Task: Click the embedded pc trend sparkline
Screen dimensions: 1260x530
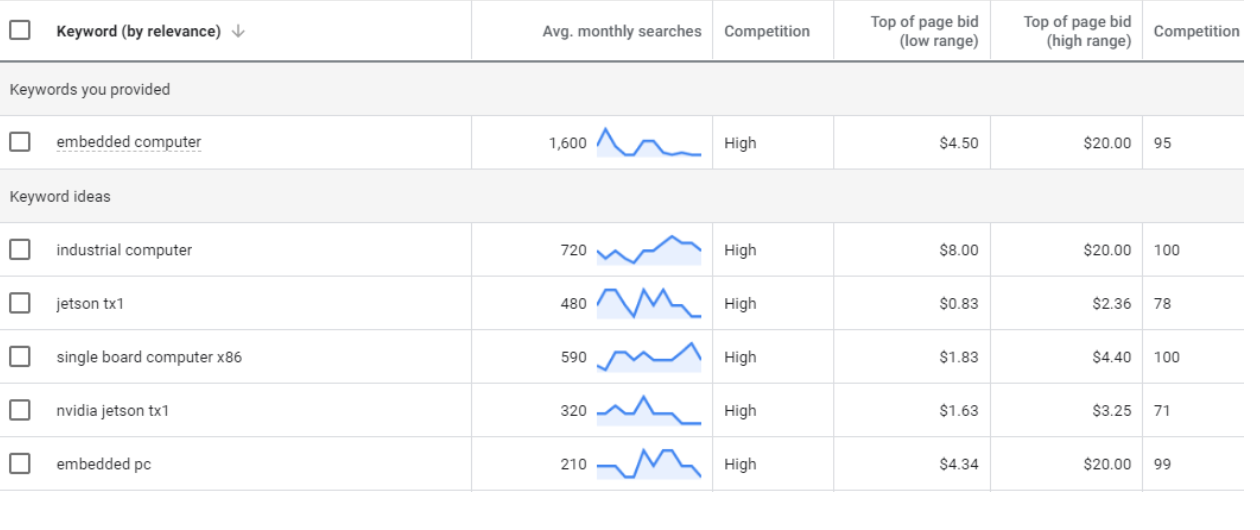Action: (649, 464)
